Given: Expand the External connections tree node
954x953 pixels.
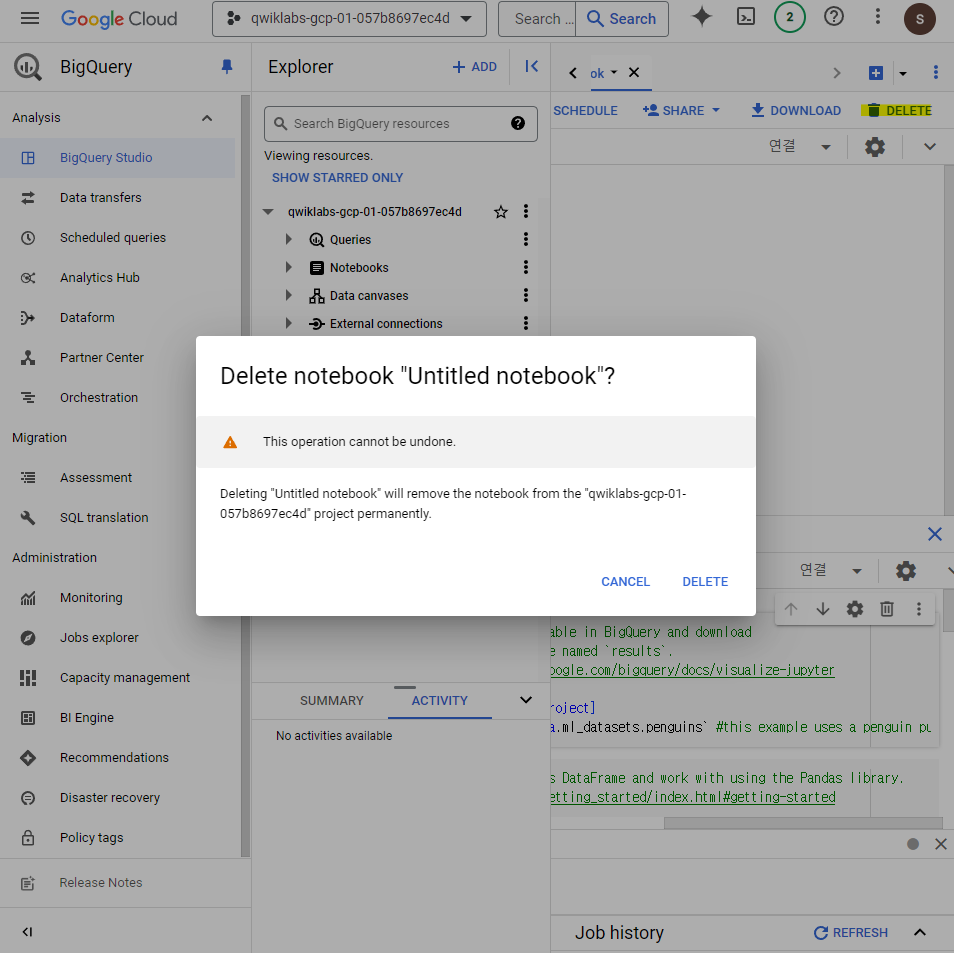Looking at the screenshot, I should (288, 323).
